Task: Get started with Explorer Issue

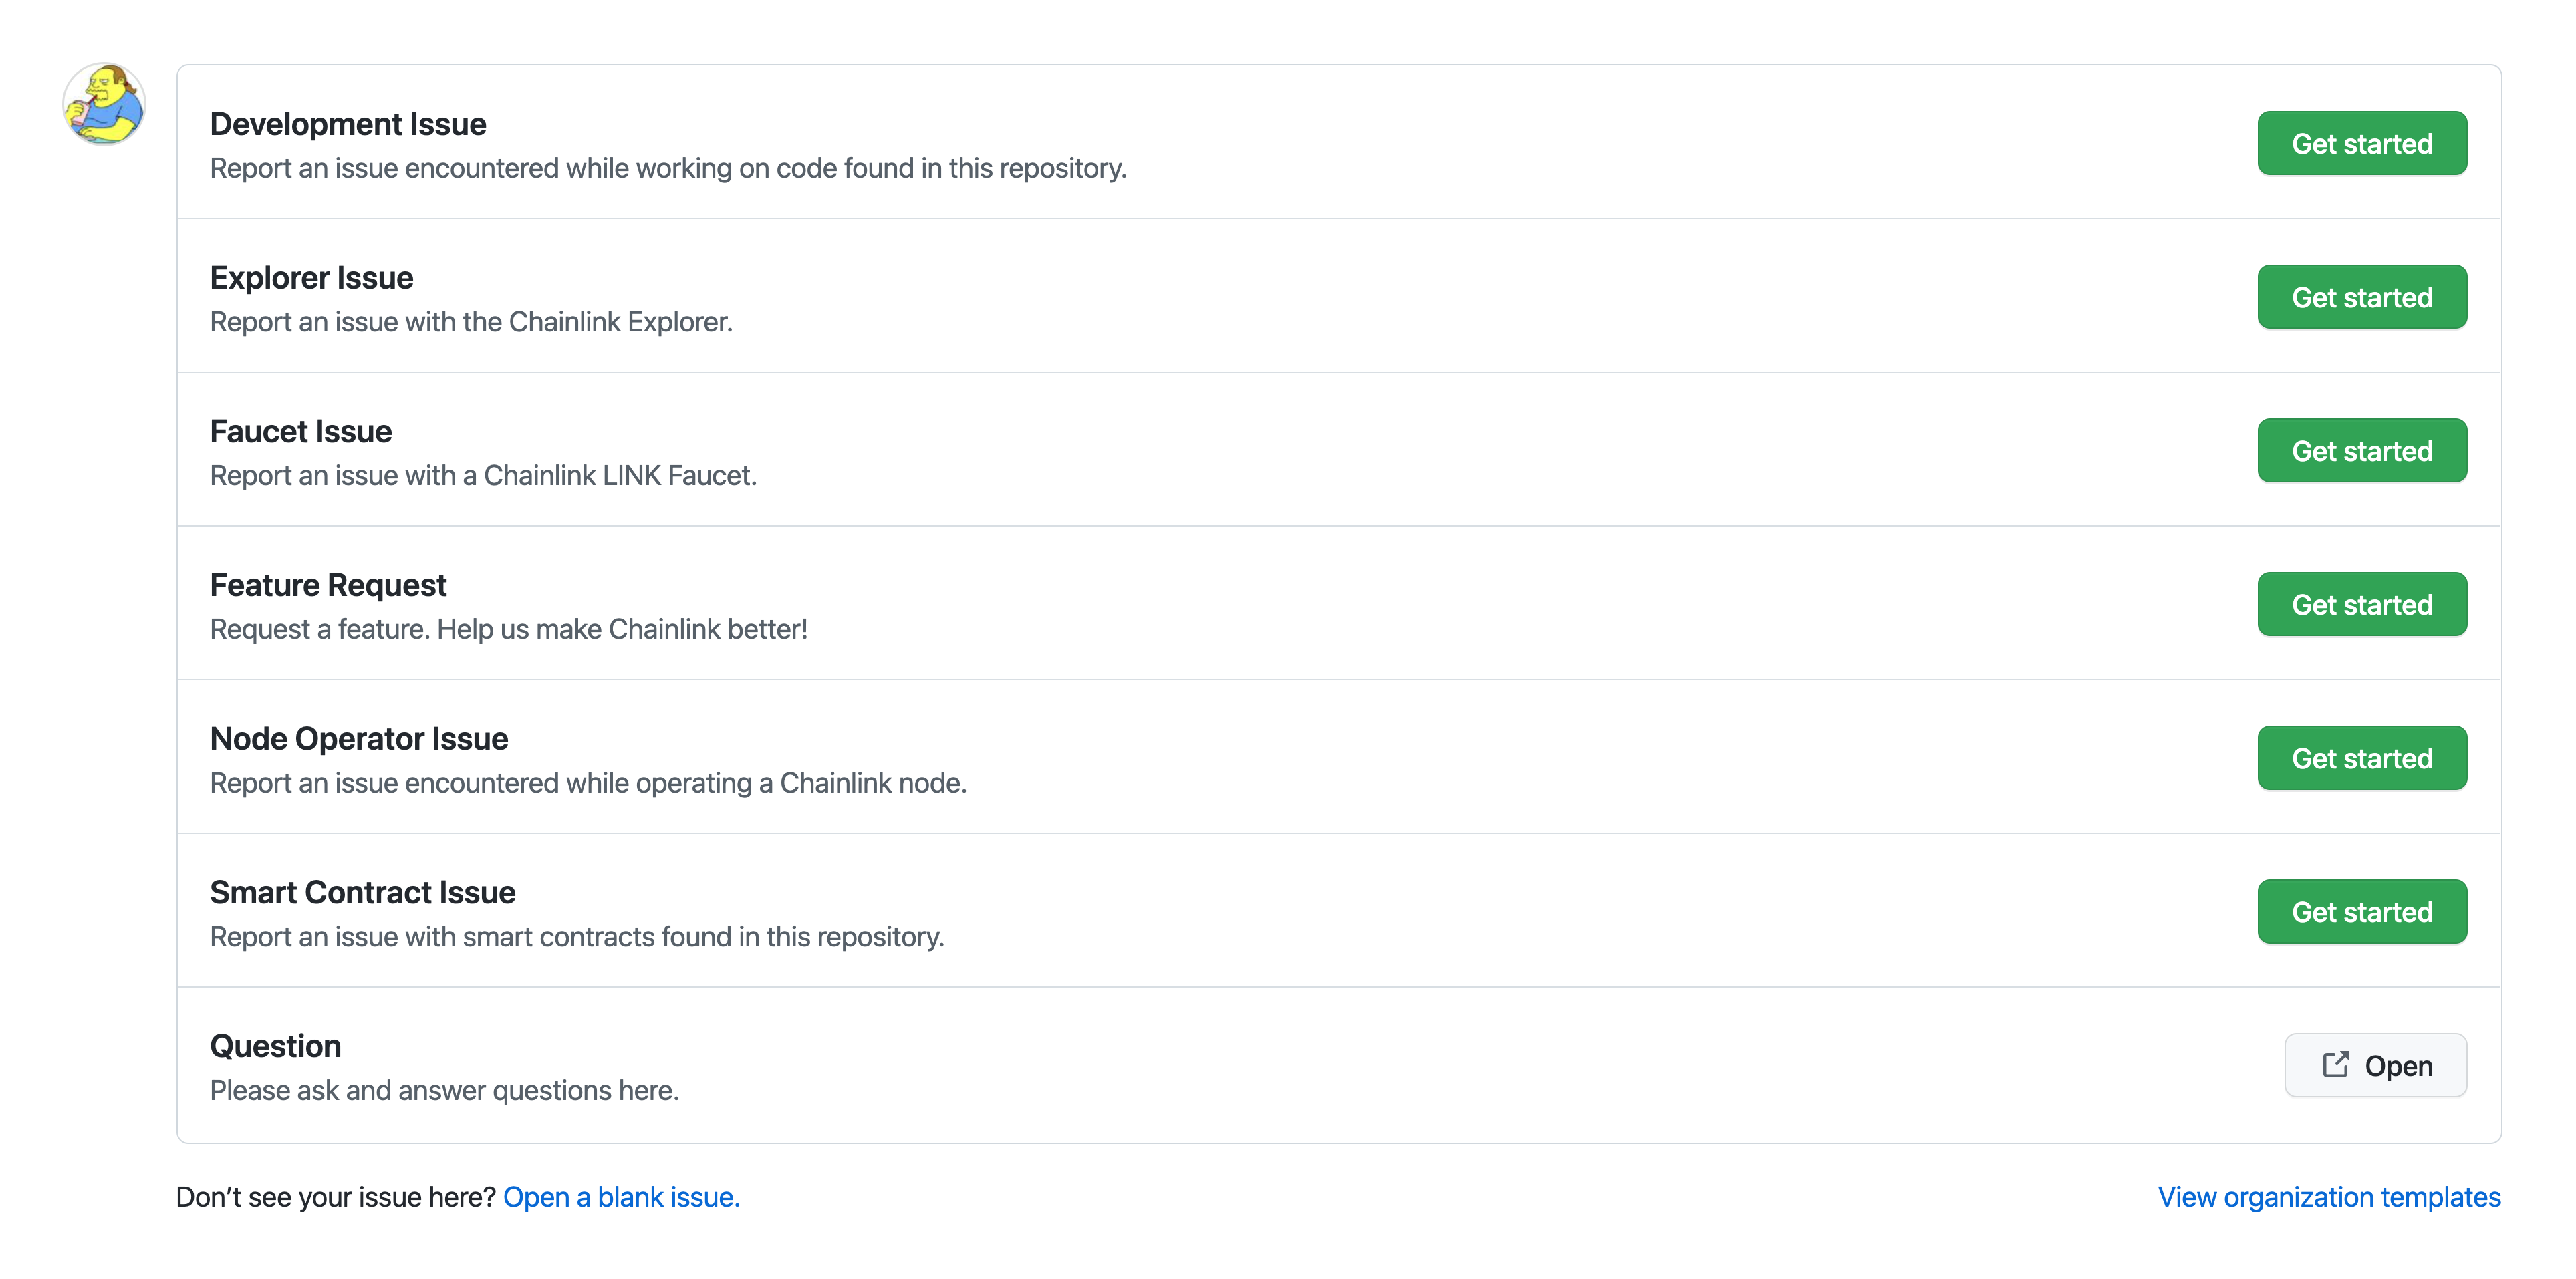Action: coord(2361,298)
